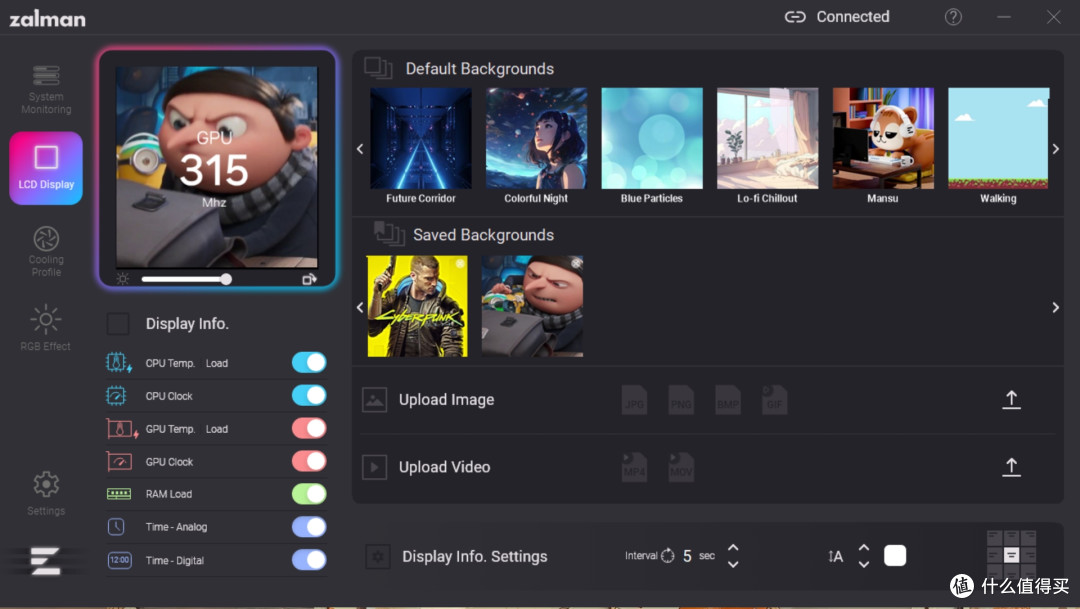Delete the saved Cyberpunk background
The height and width of the screenshot is (609, 1080).
(x=460, y=263)
